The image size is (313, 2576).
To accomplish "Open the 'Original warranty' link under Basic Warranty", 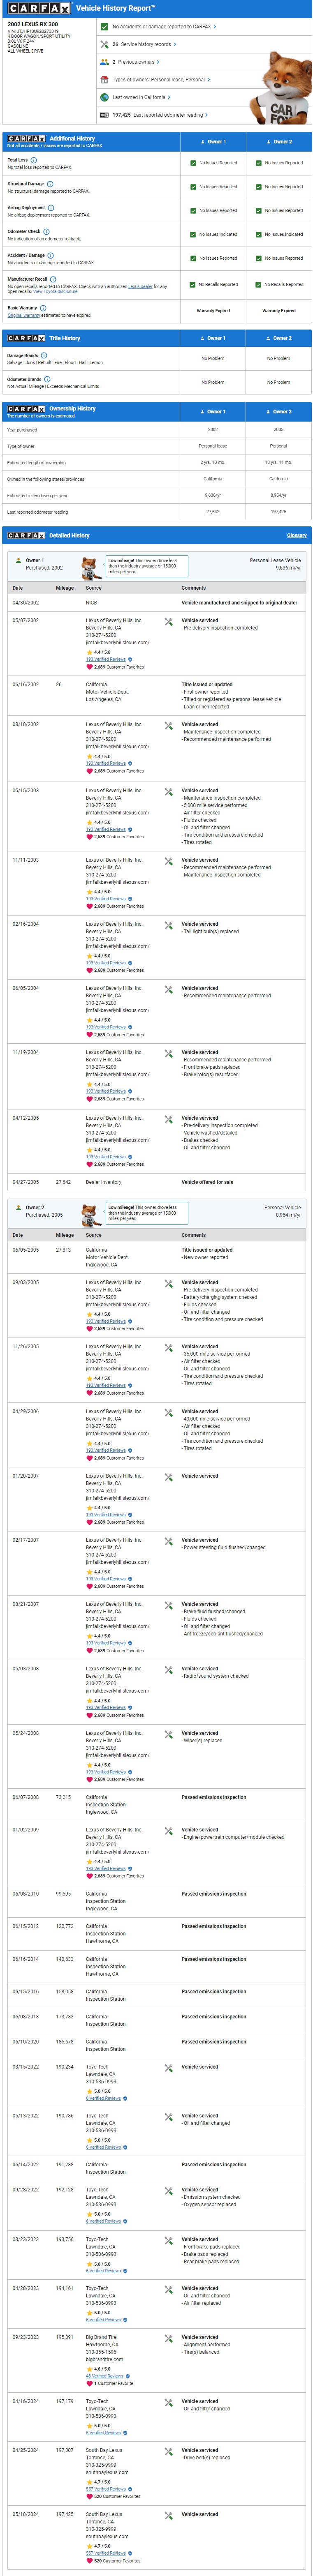I will (24, 315).
